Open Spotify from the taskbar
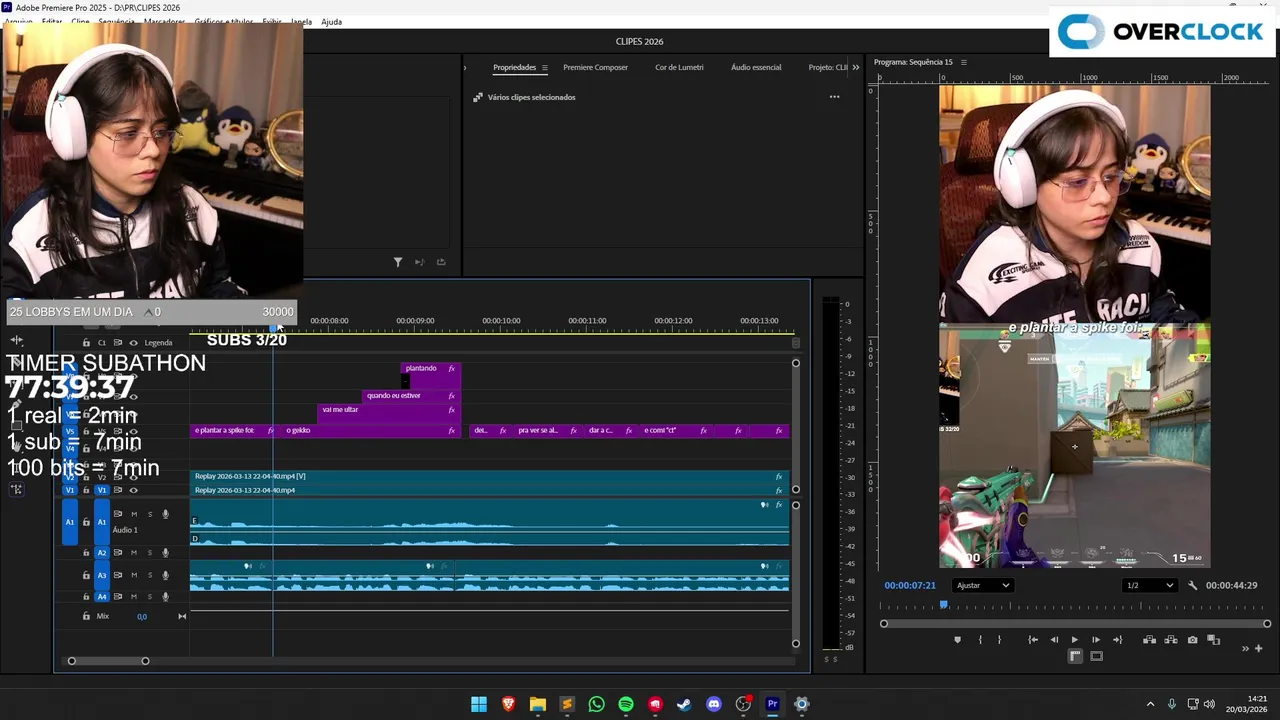 point(626,704)
